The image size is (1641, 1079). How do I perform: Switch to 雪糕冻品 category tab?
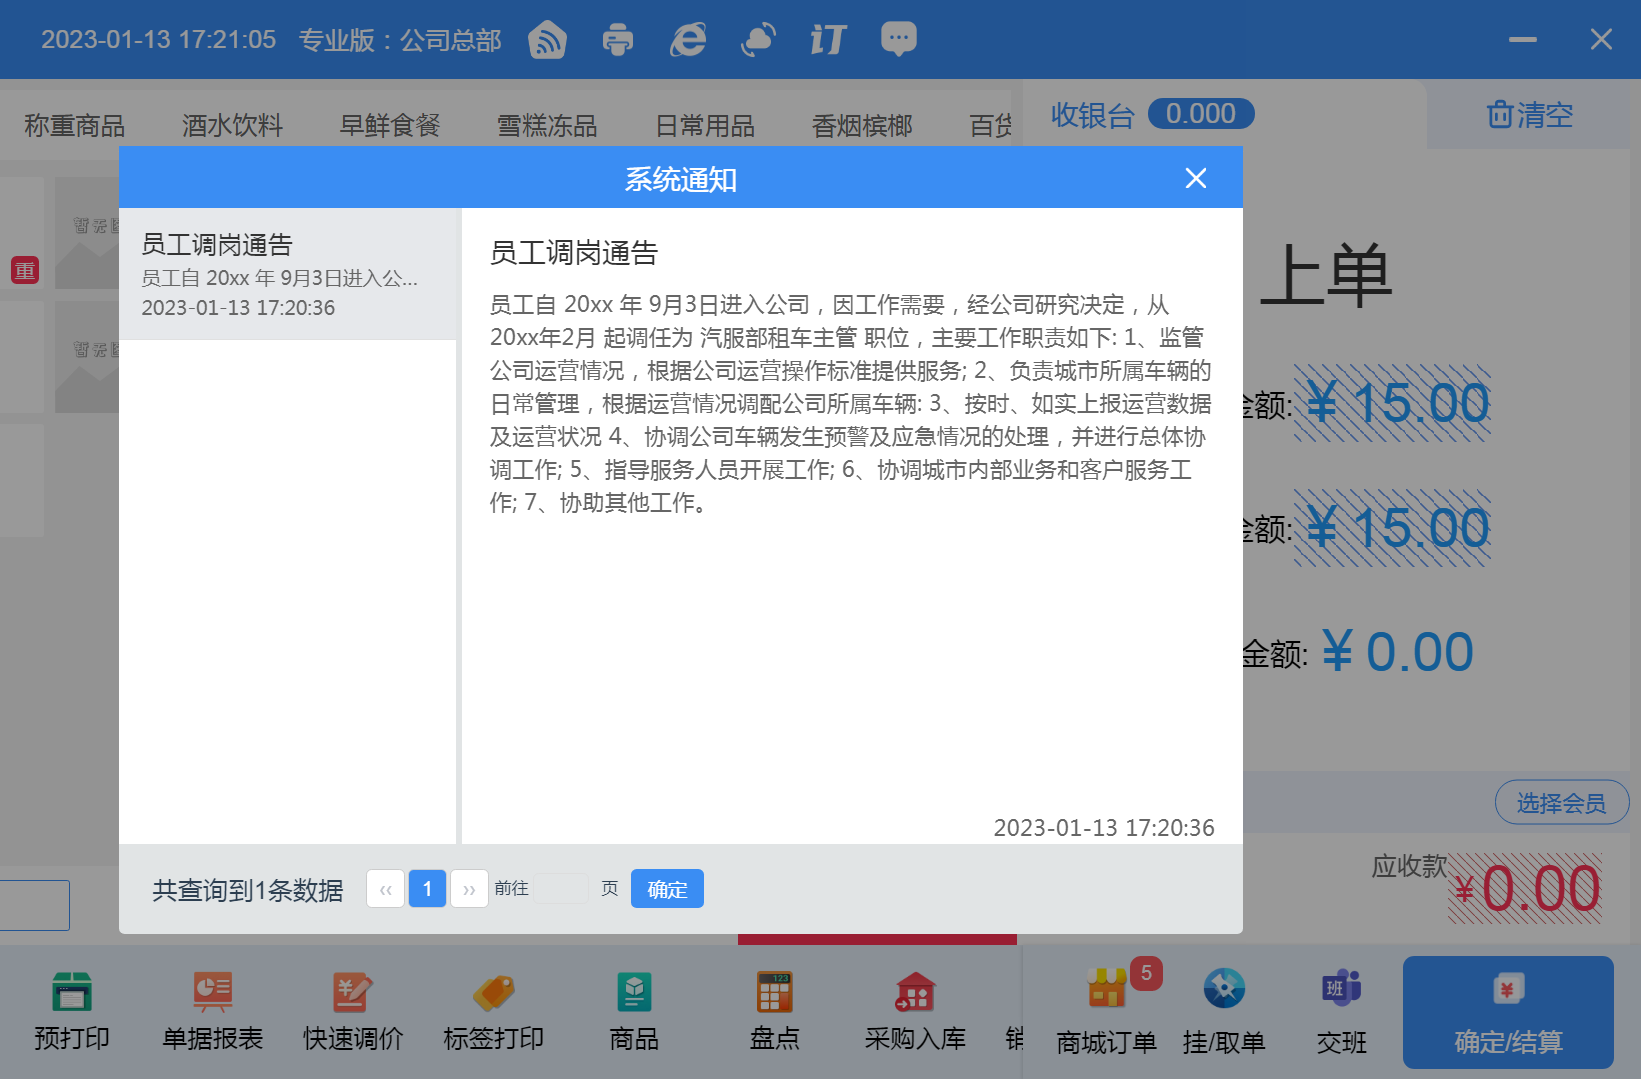[547, 126]
